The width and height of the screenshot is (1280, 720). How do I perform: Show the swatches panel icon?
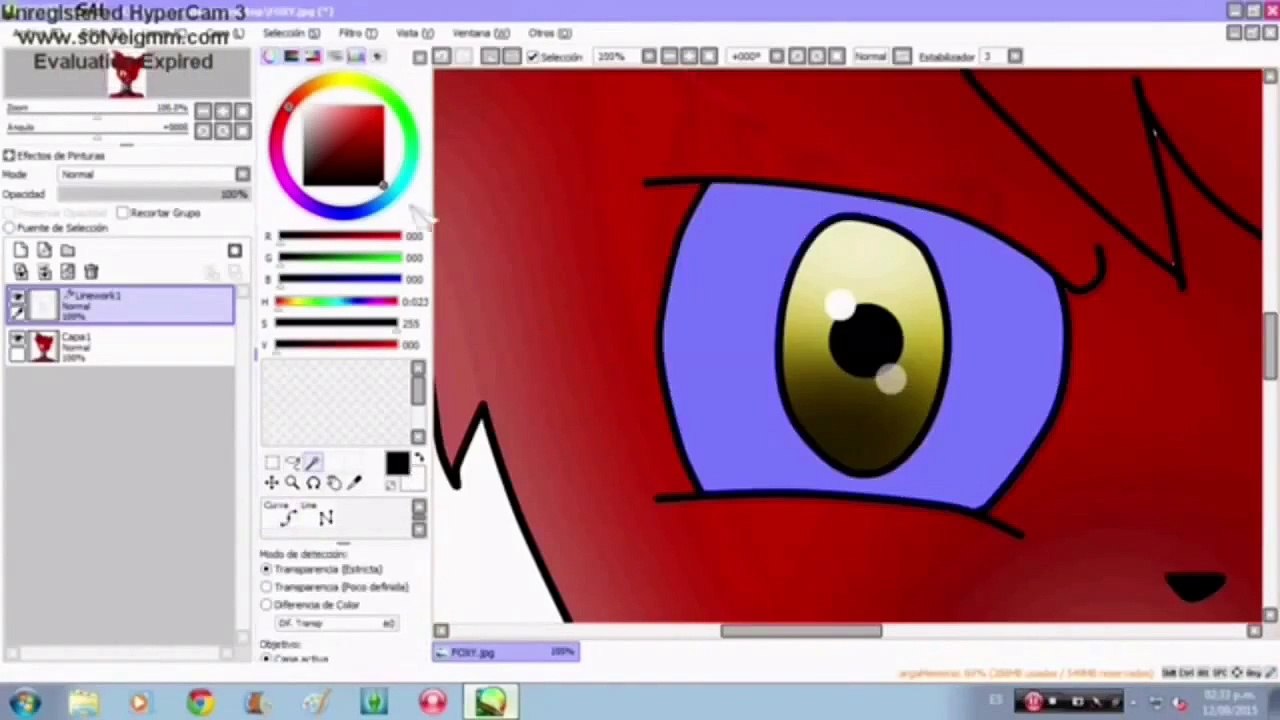(x=355, y=57)
